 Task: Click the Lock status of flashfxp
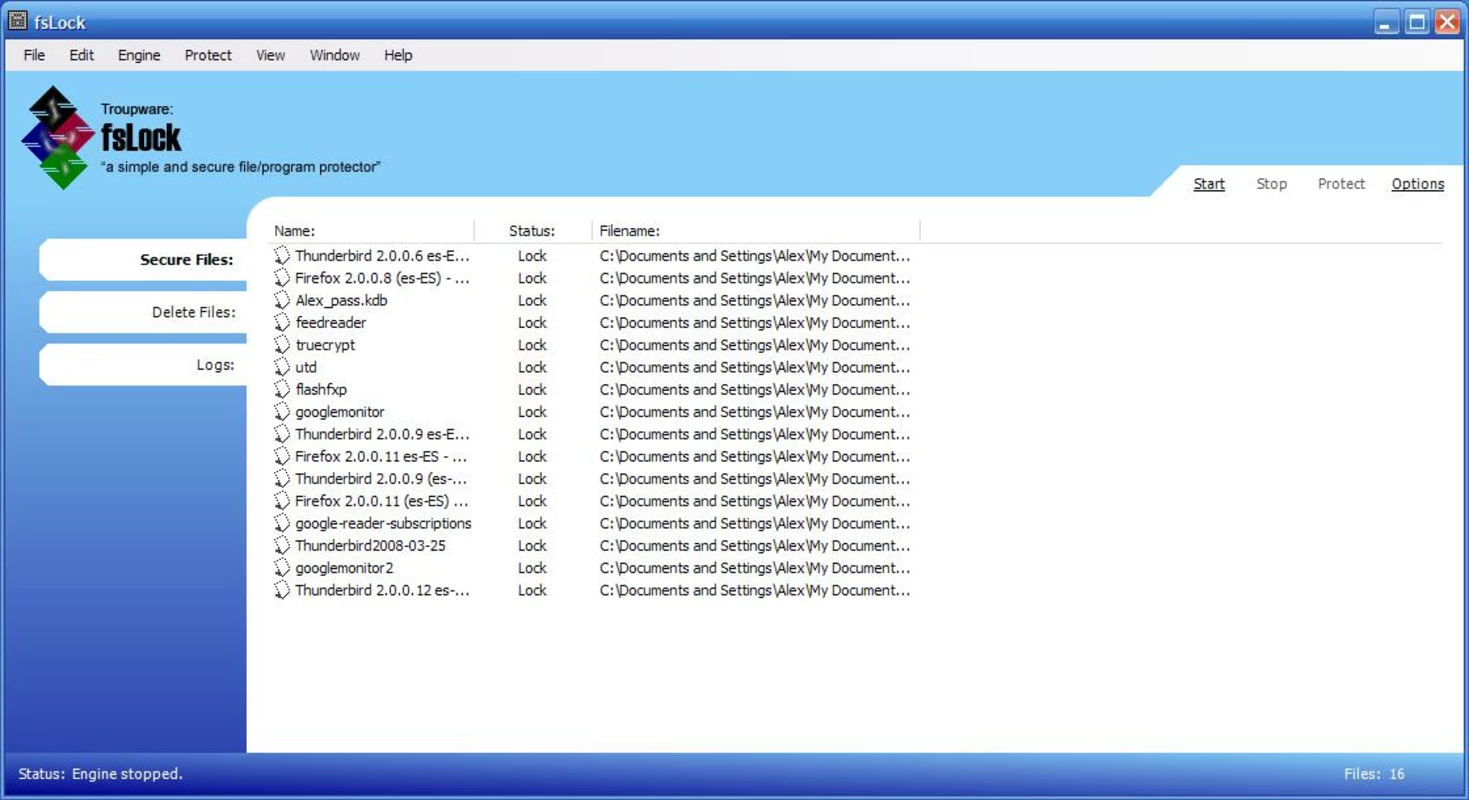tap(532, 390)
